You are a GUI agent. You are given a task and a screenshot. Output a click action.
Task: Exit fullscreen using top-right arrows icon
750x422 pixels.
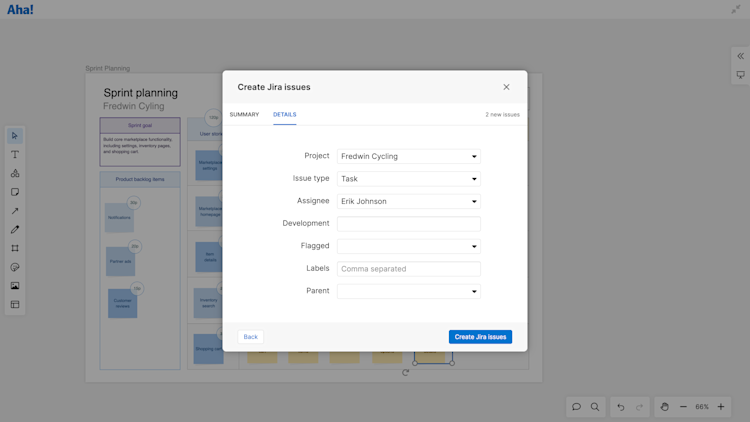(x=736, y=9)
